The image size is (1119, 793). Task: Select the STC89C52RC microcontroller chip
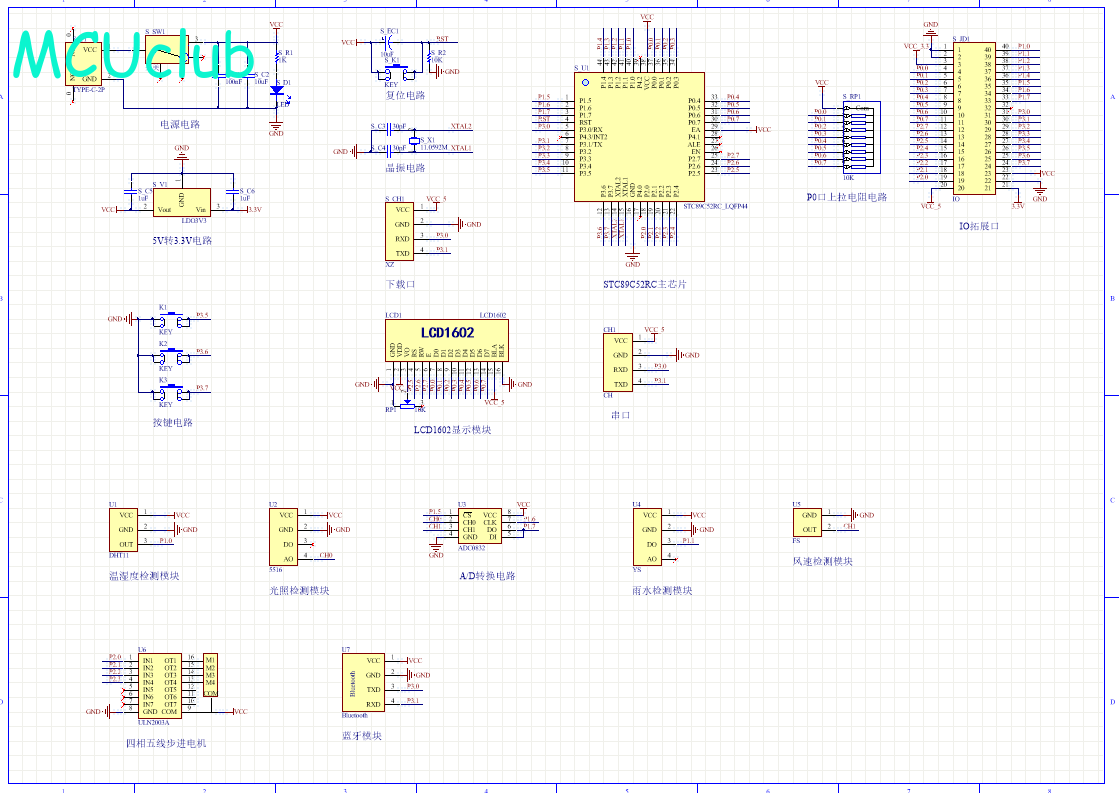(640, 136)
